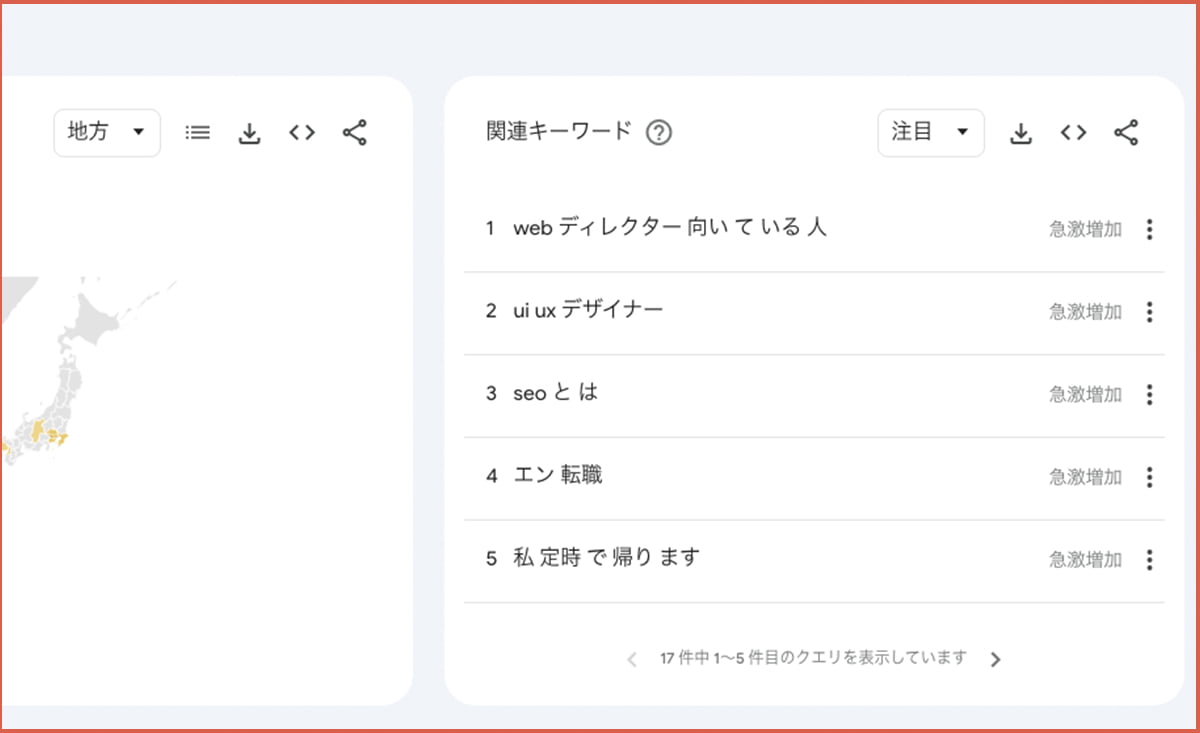
Task: Share the related keywords panel
Action: [x=1126, y=132]
